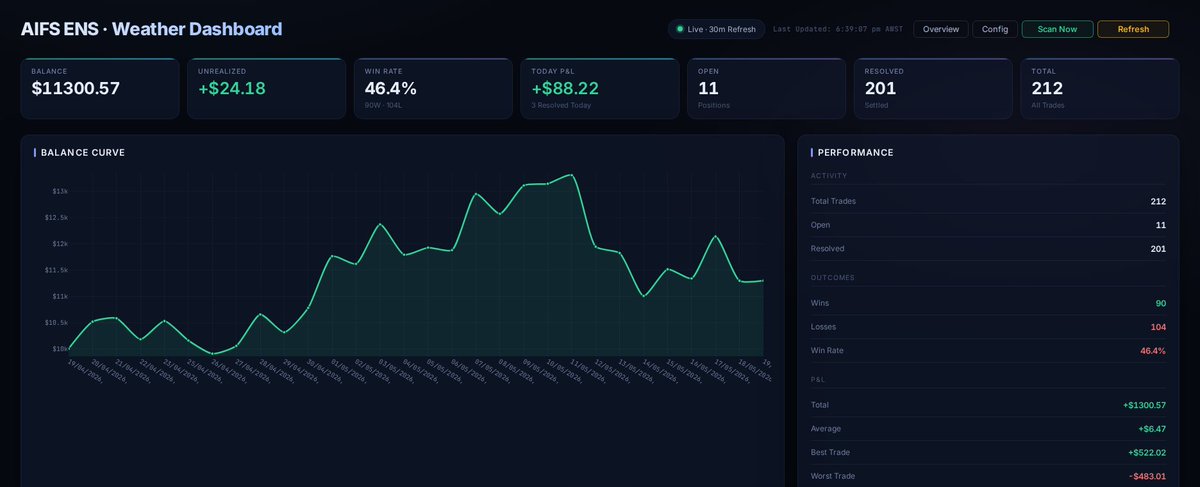Image resolution: width=1200 pixels, height=487 pixels.
Task: Click the Resolved card showing 201
Action: pos(932,88)
